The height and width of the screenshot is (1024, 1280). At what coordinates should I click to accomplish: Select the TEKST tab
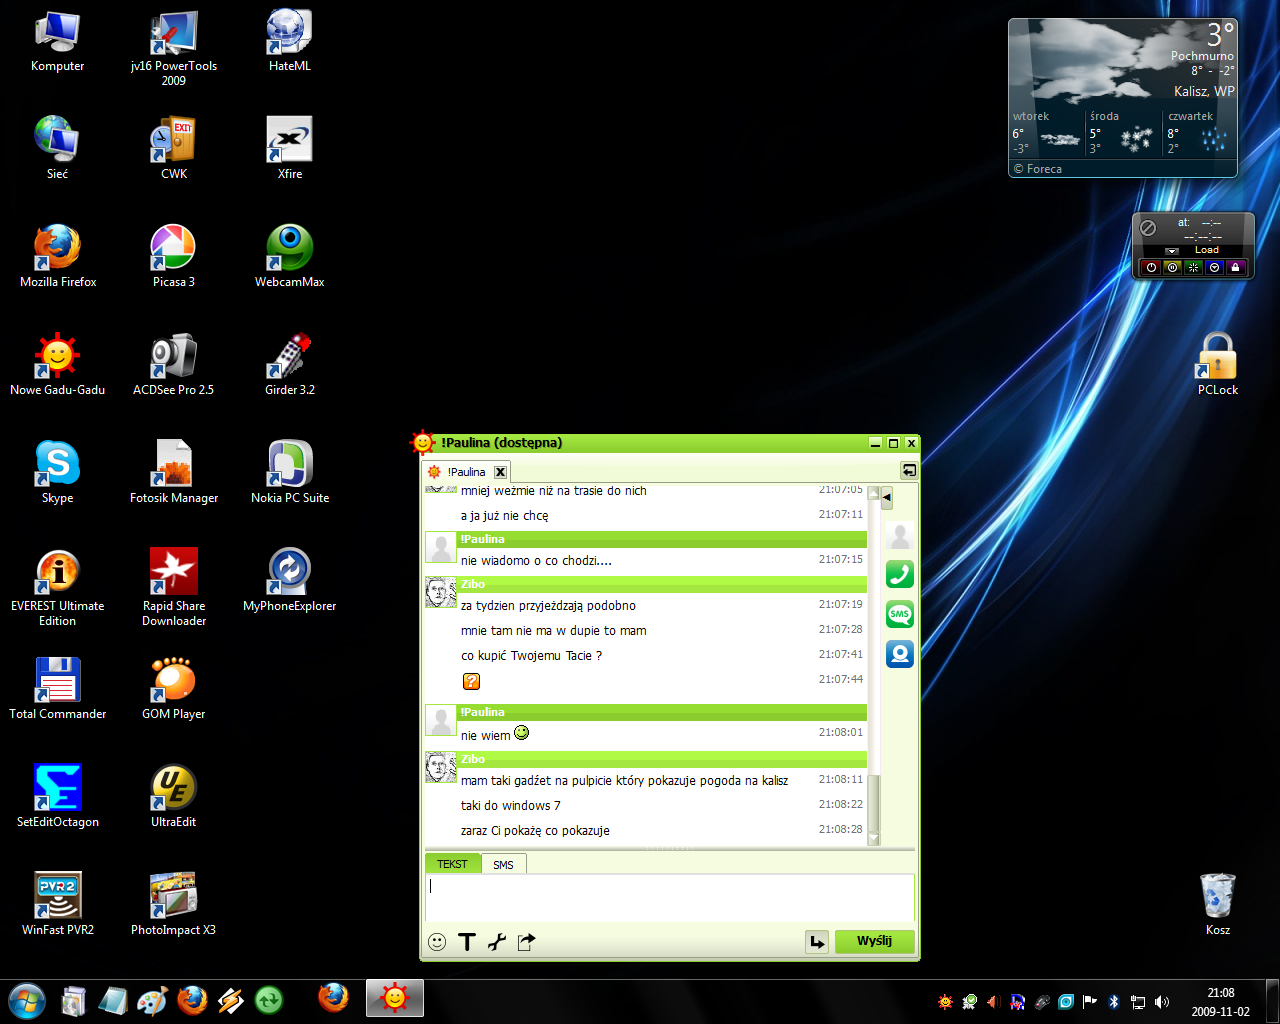tap(452, 864)
